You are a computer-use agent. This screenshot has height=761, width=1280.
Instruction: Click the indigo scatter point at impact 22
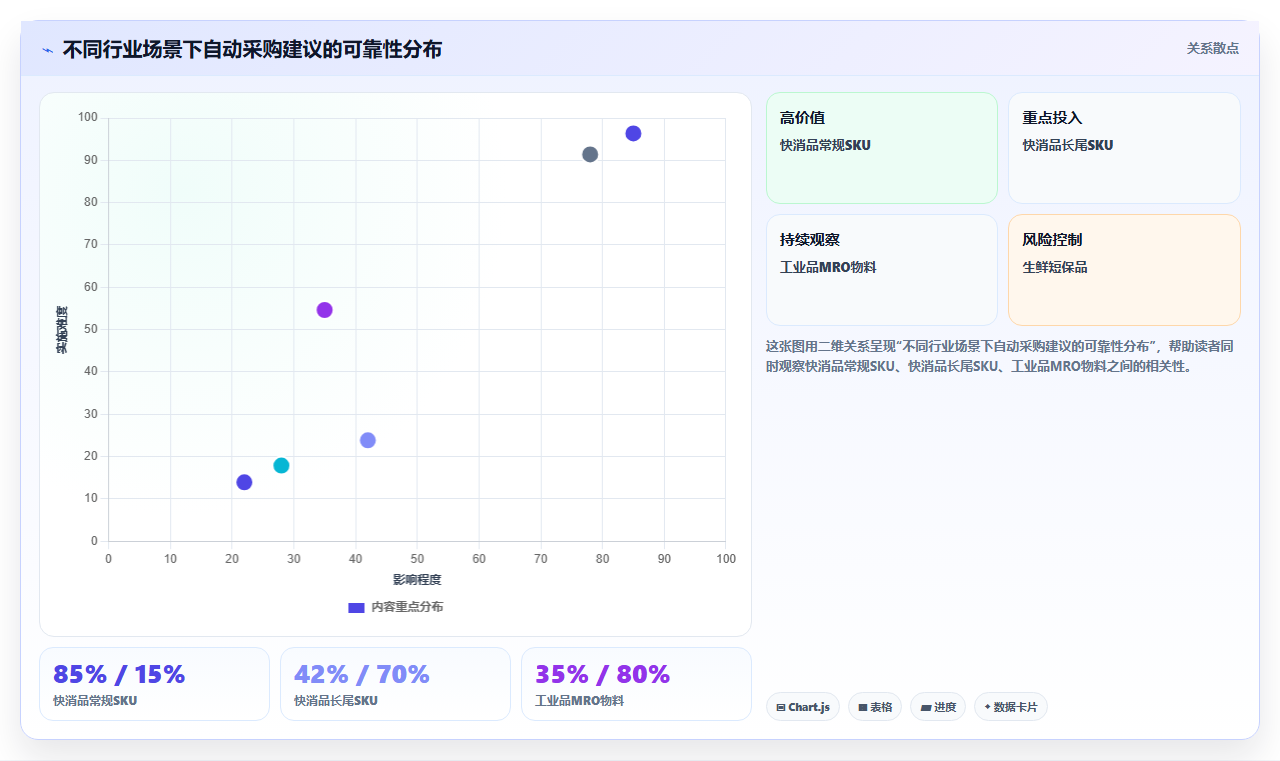[x=244, y=483]
